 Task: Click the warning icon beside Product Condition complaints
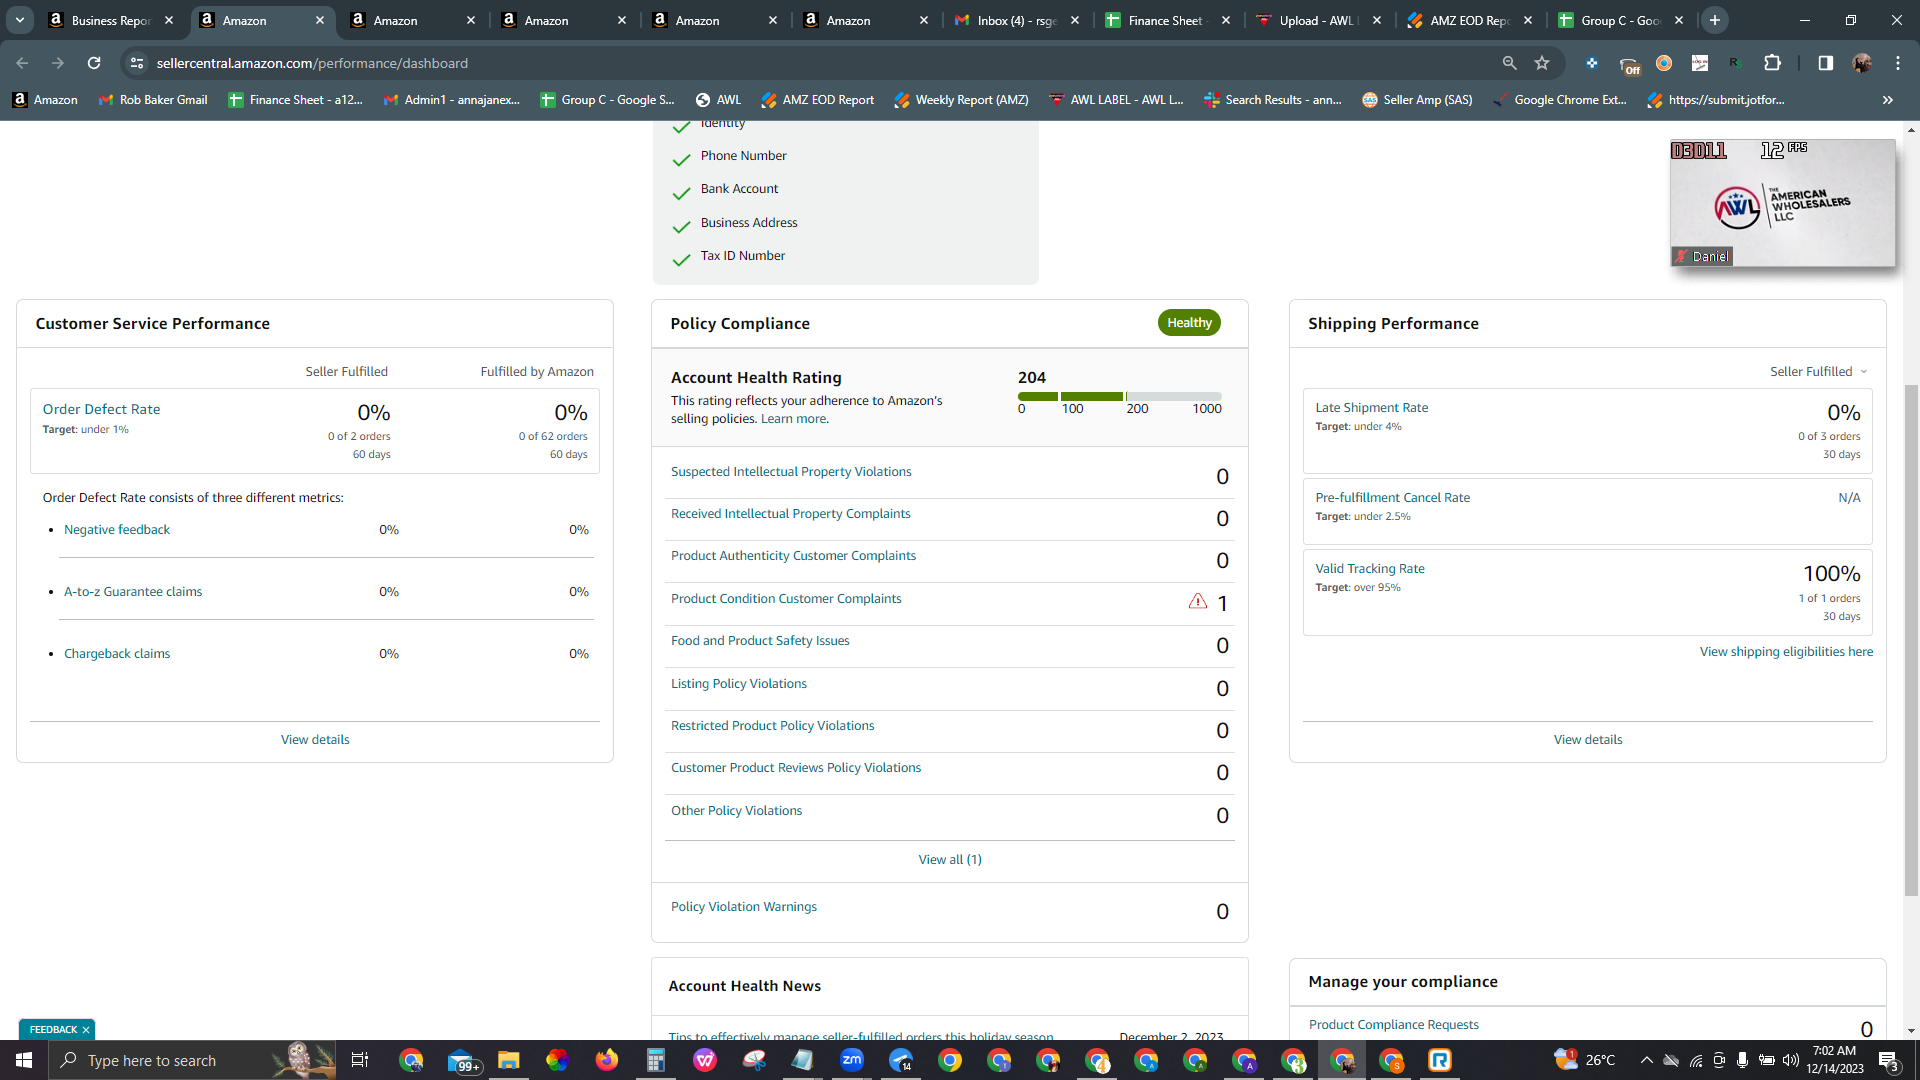(1197, 601)
